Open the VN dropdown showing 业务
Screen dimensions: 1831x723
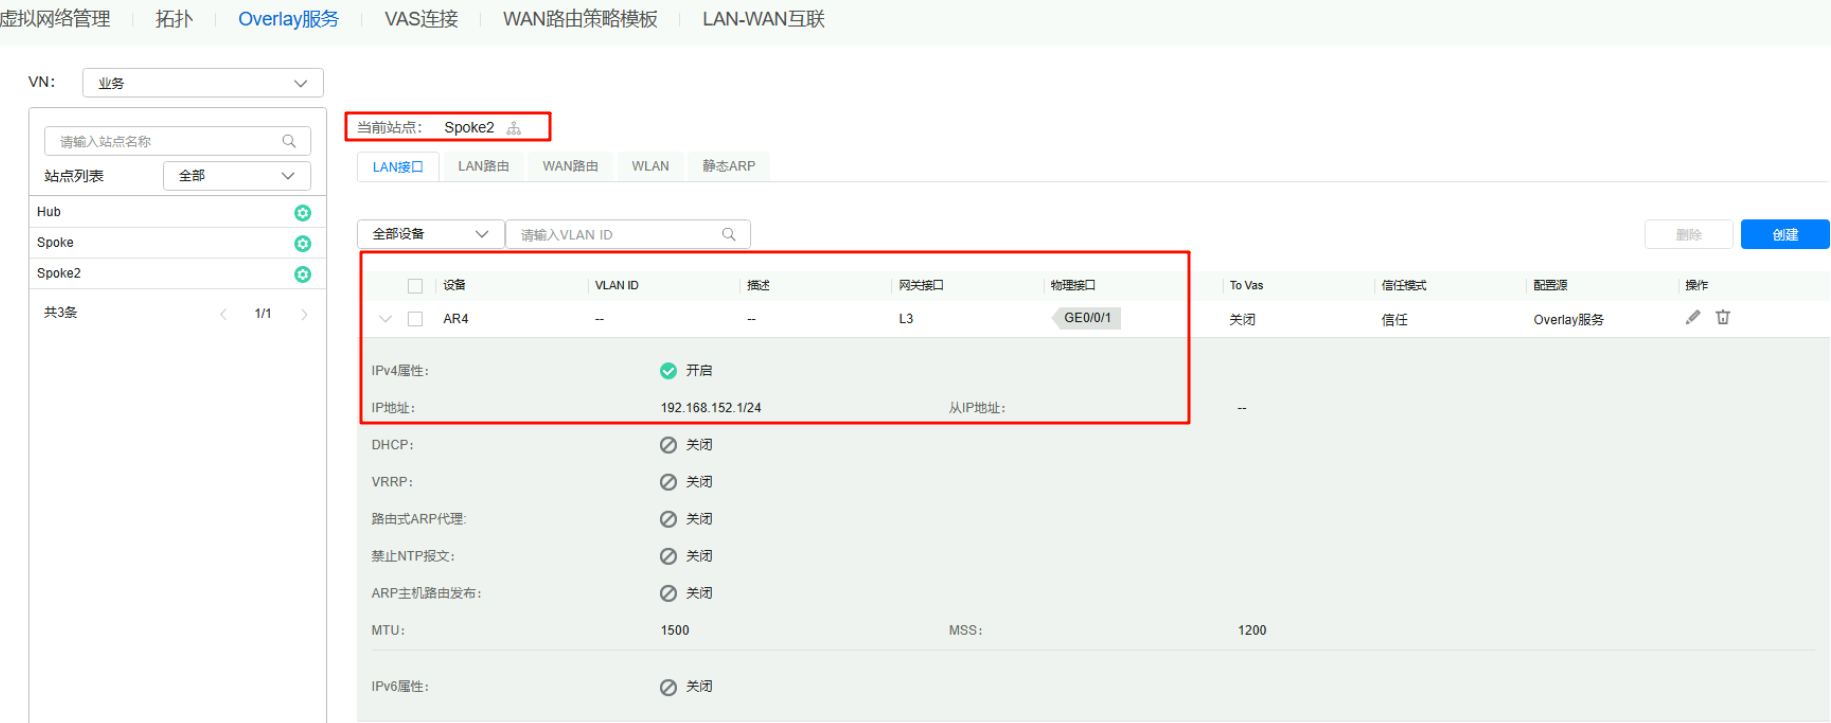202,83
